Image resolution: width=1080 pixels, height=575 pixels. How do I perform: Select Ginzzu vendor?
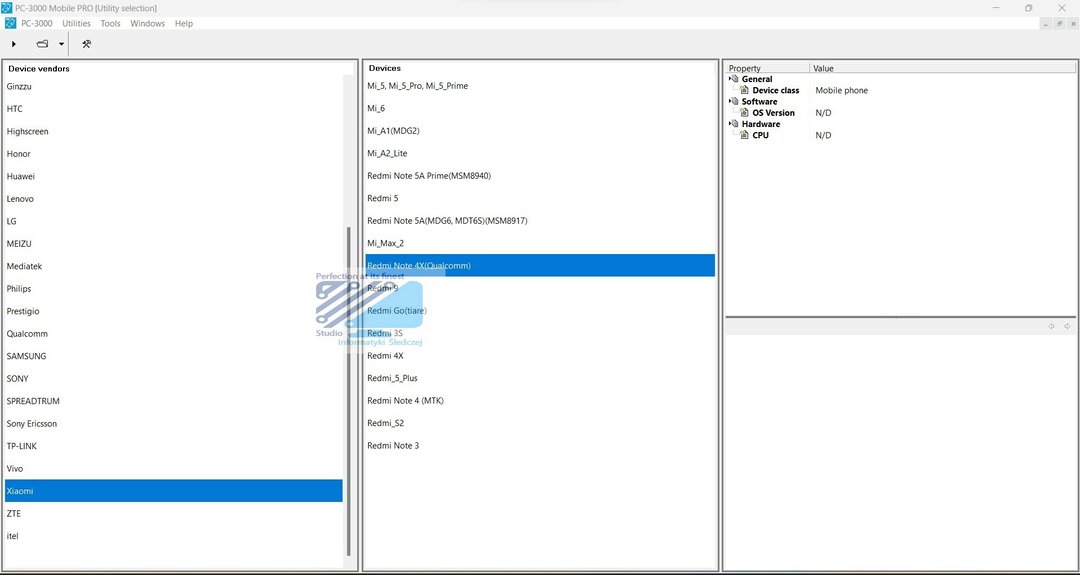174,87
